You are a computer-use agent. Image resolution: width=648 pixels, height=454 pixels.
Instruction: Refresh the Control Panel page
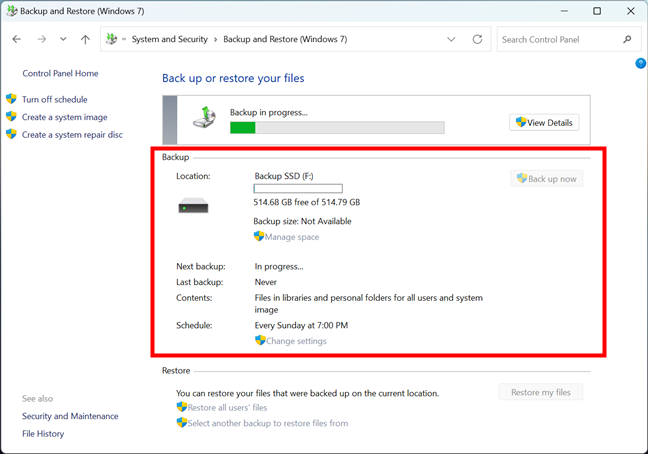477,39
